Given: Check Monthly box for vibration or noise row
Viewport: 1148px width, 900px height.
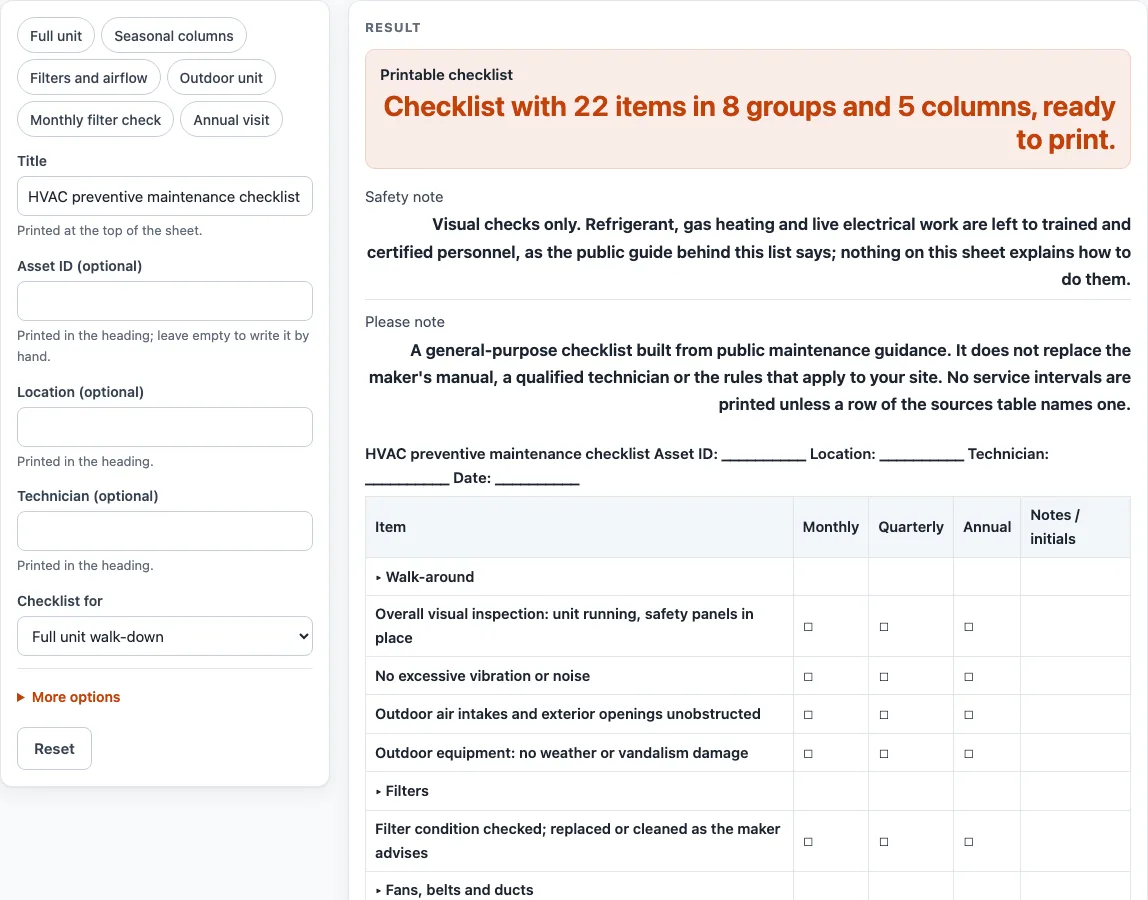Looking at the screenshot, I should (x=808, y=677).
